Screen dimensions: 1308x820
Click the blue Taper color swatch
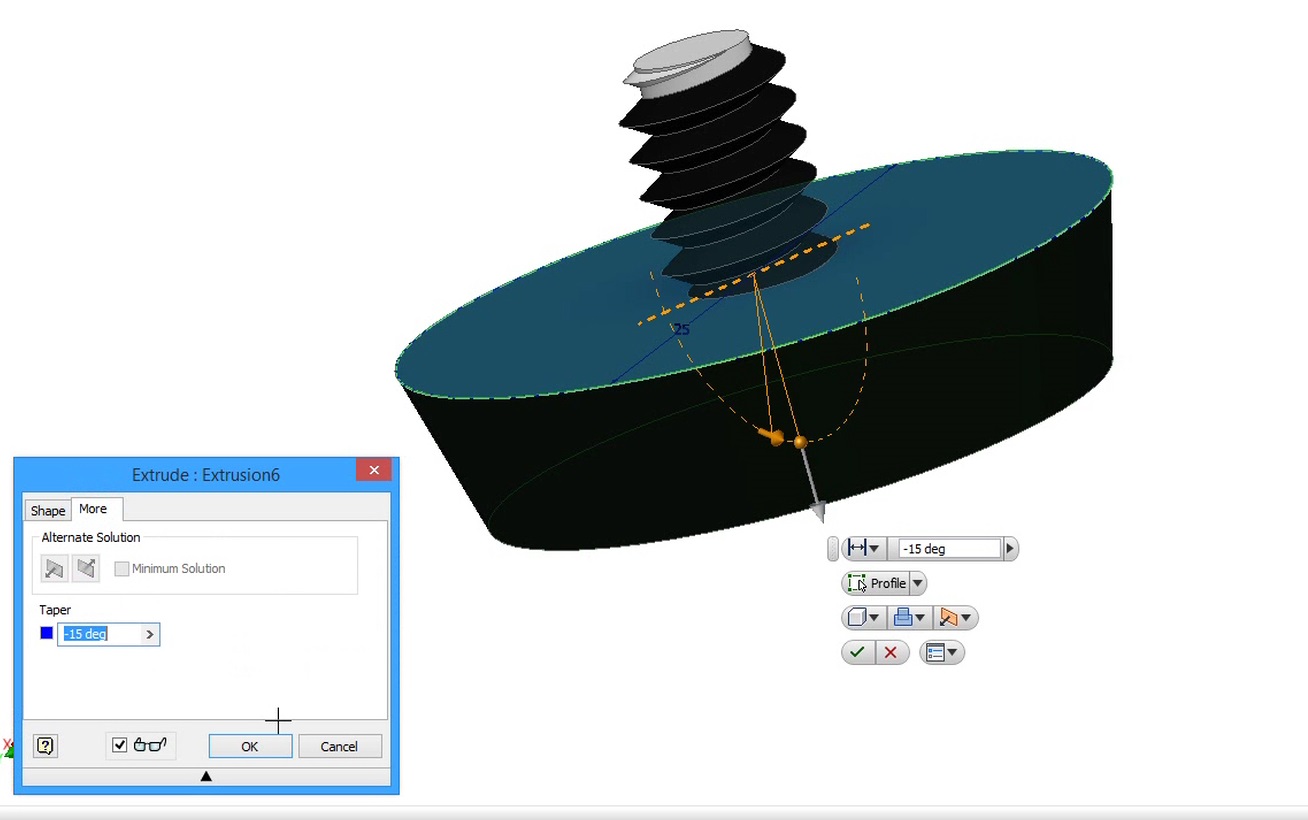coord(44,632)
